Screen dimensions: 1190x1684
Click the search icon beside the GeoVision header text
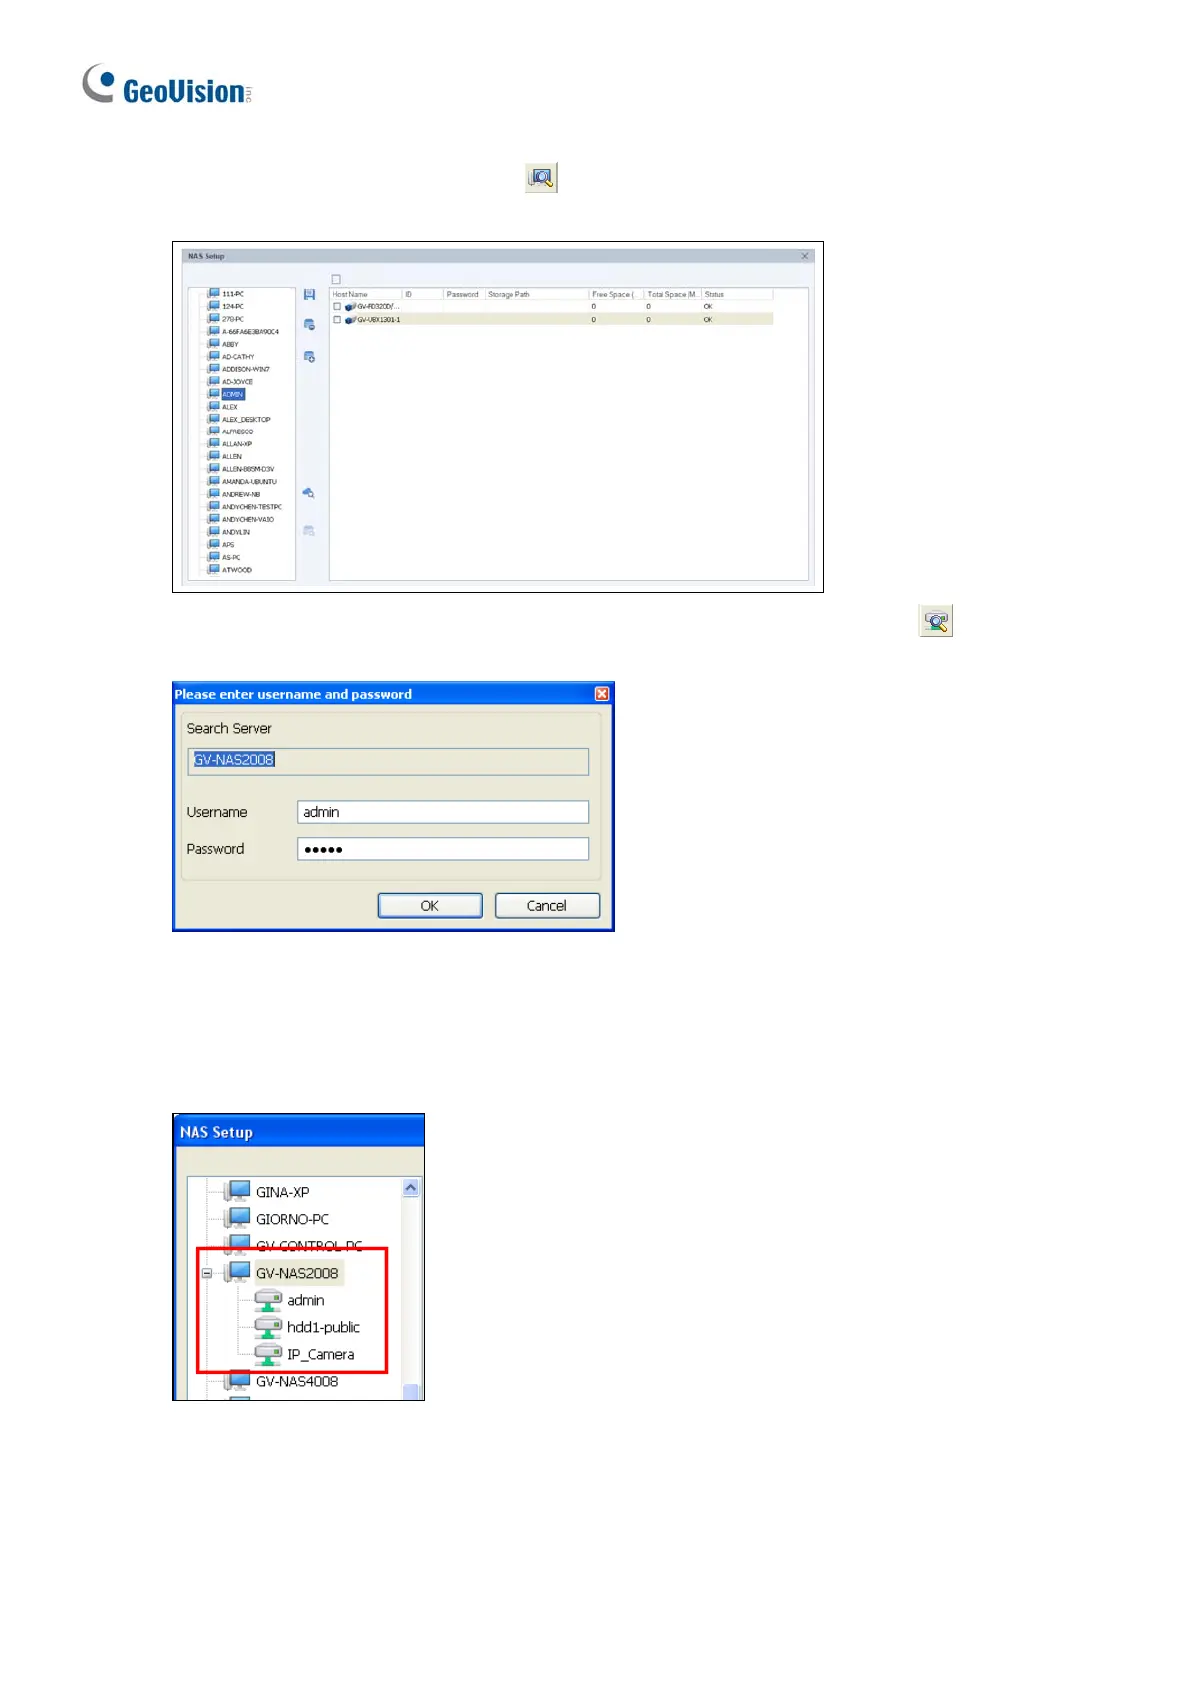(x=541, y=178)
